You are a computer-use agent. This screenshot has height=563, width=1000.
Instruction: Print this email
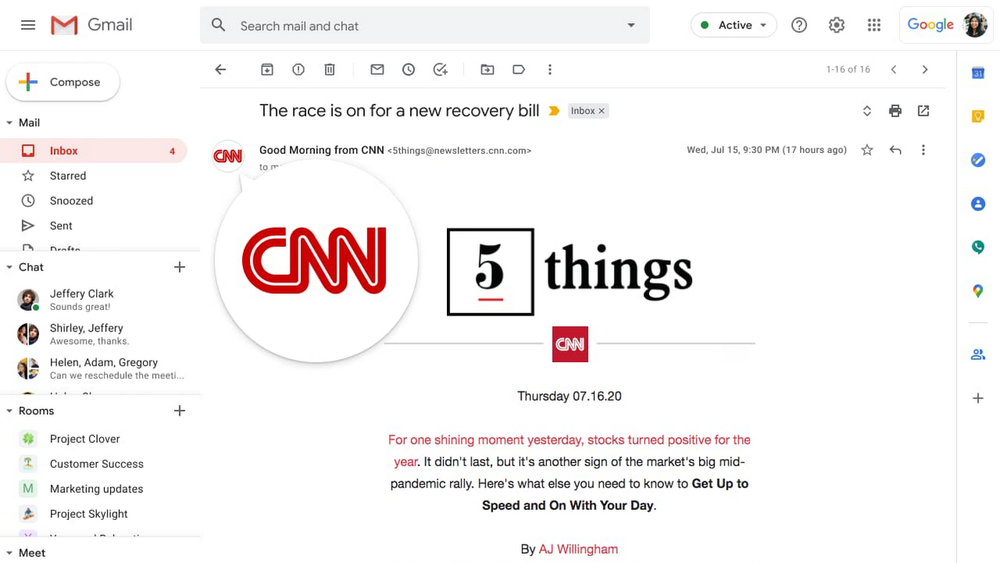click(895, 111)
